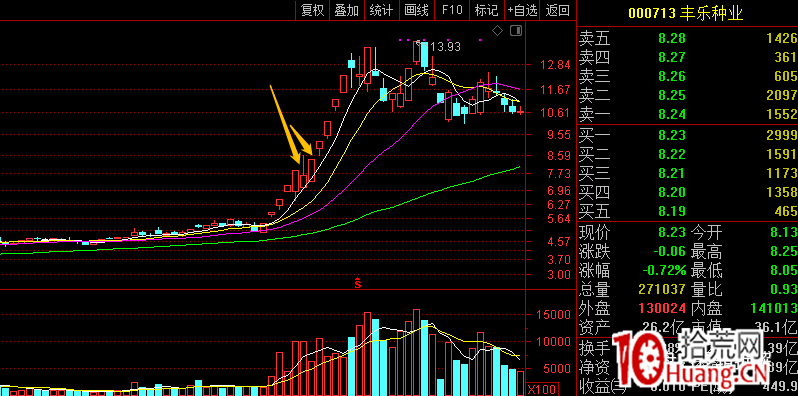This screenshot has height=396, width=798.
Task: Click the 10.61 price axis label
Action: [555, 112]
